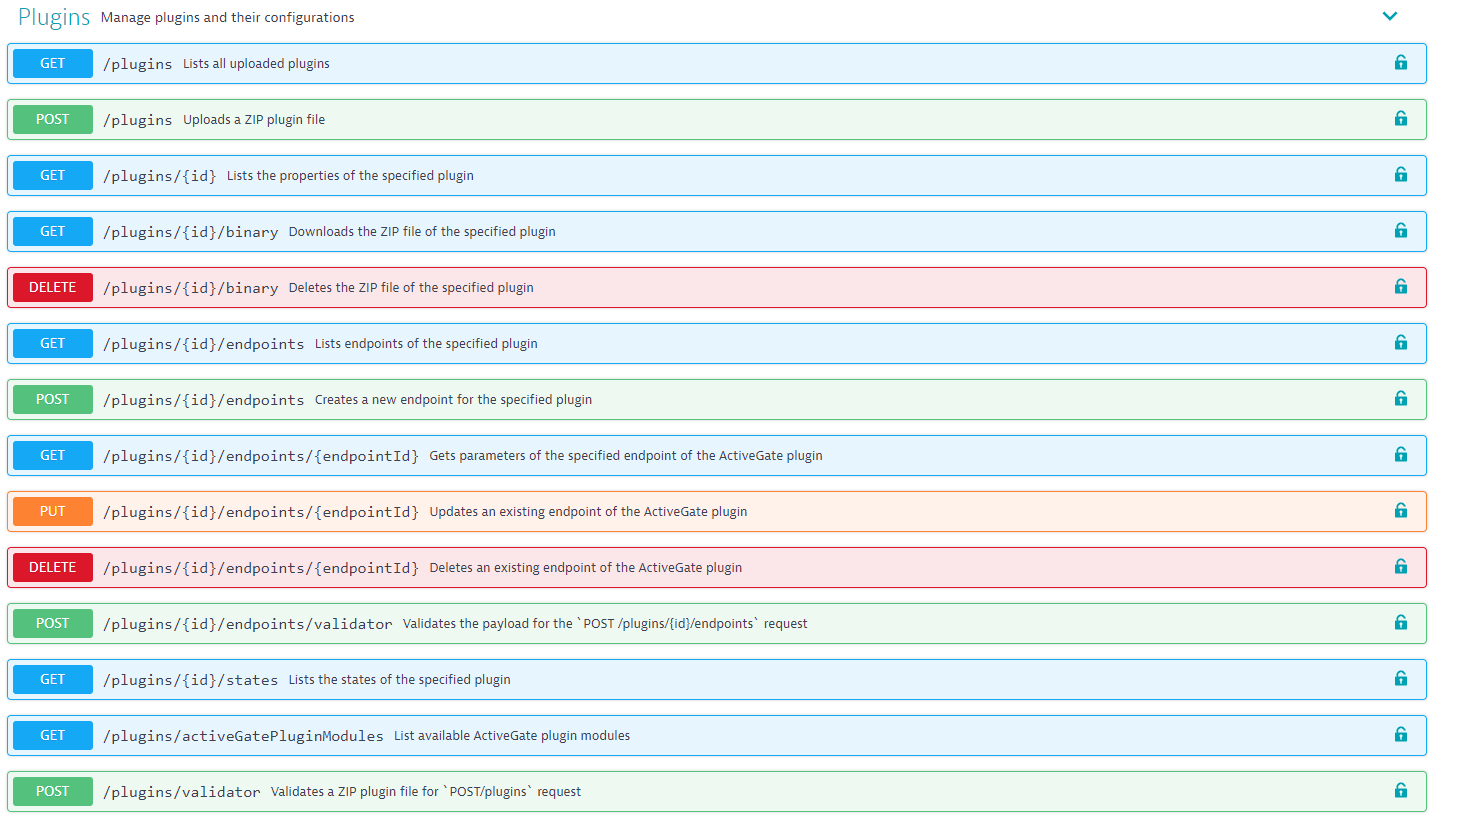Open the /plugins/{id} path link

(160, 176)
